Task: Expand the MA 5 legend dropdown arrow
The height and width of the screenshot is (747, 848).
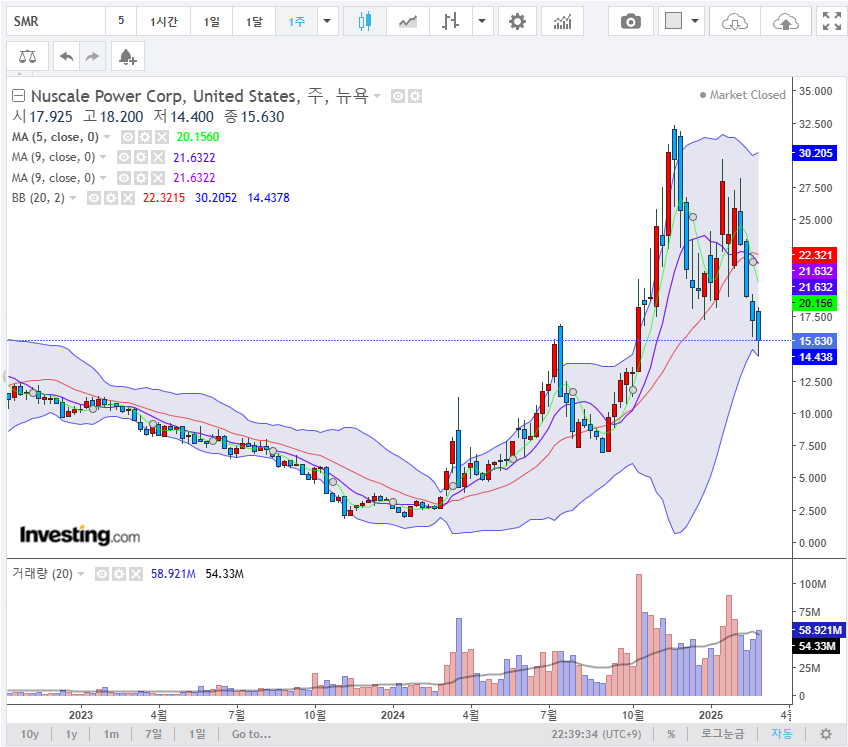Action: point(107,137)
